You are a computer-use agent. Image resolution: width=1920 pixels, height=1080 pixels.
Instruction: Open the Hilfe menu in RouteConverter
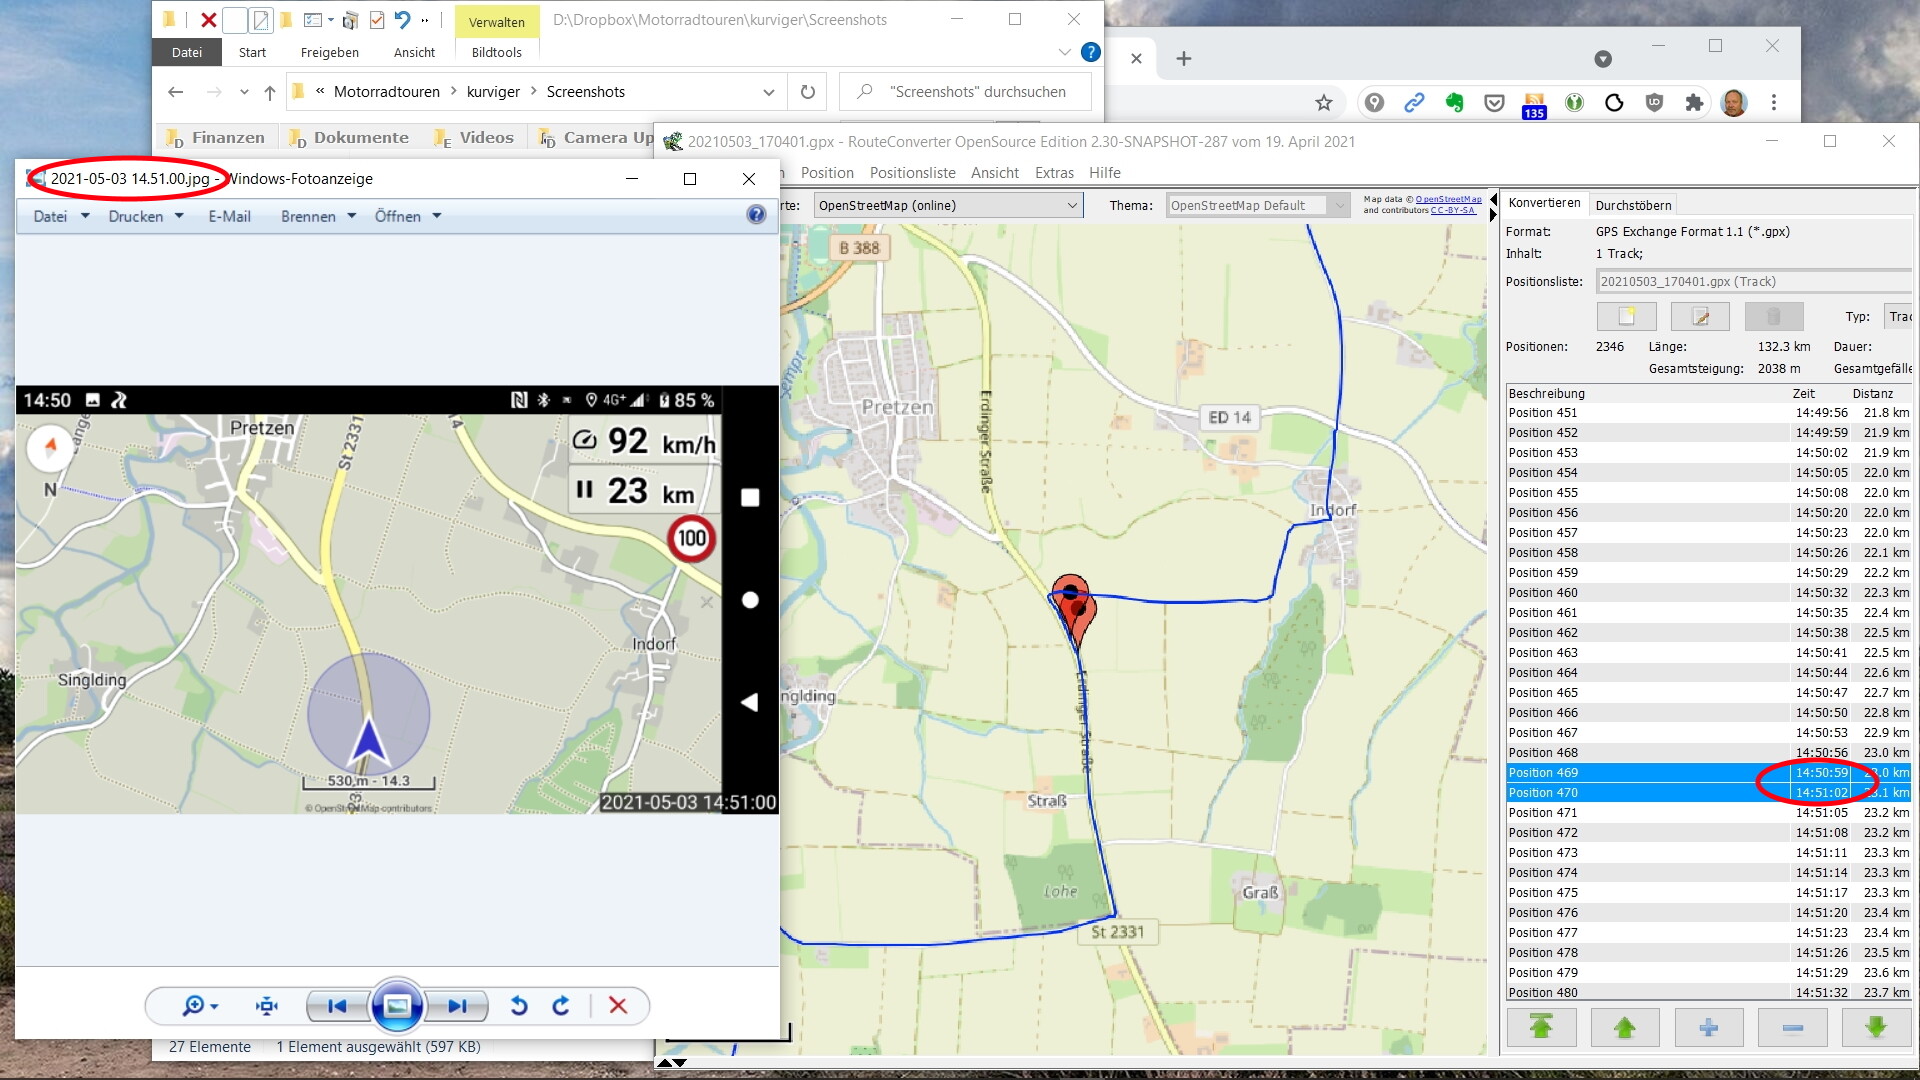[1104, 173]
